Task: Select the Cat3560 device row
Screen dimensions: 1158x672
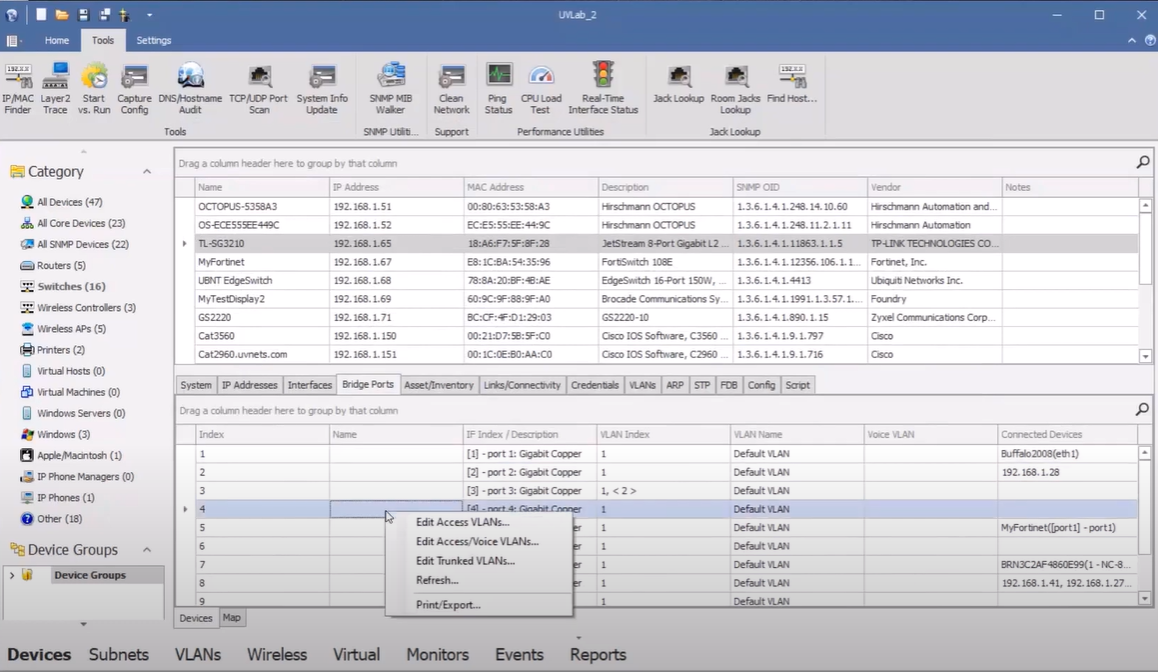Action: tap(657, 336)
